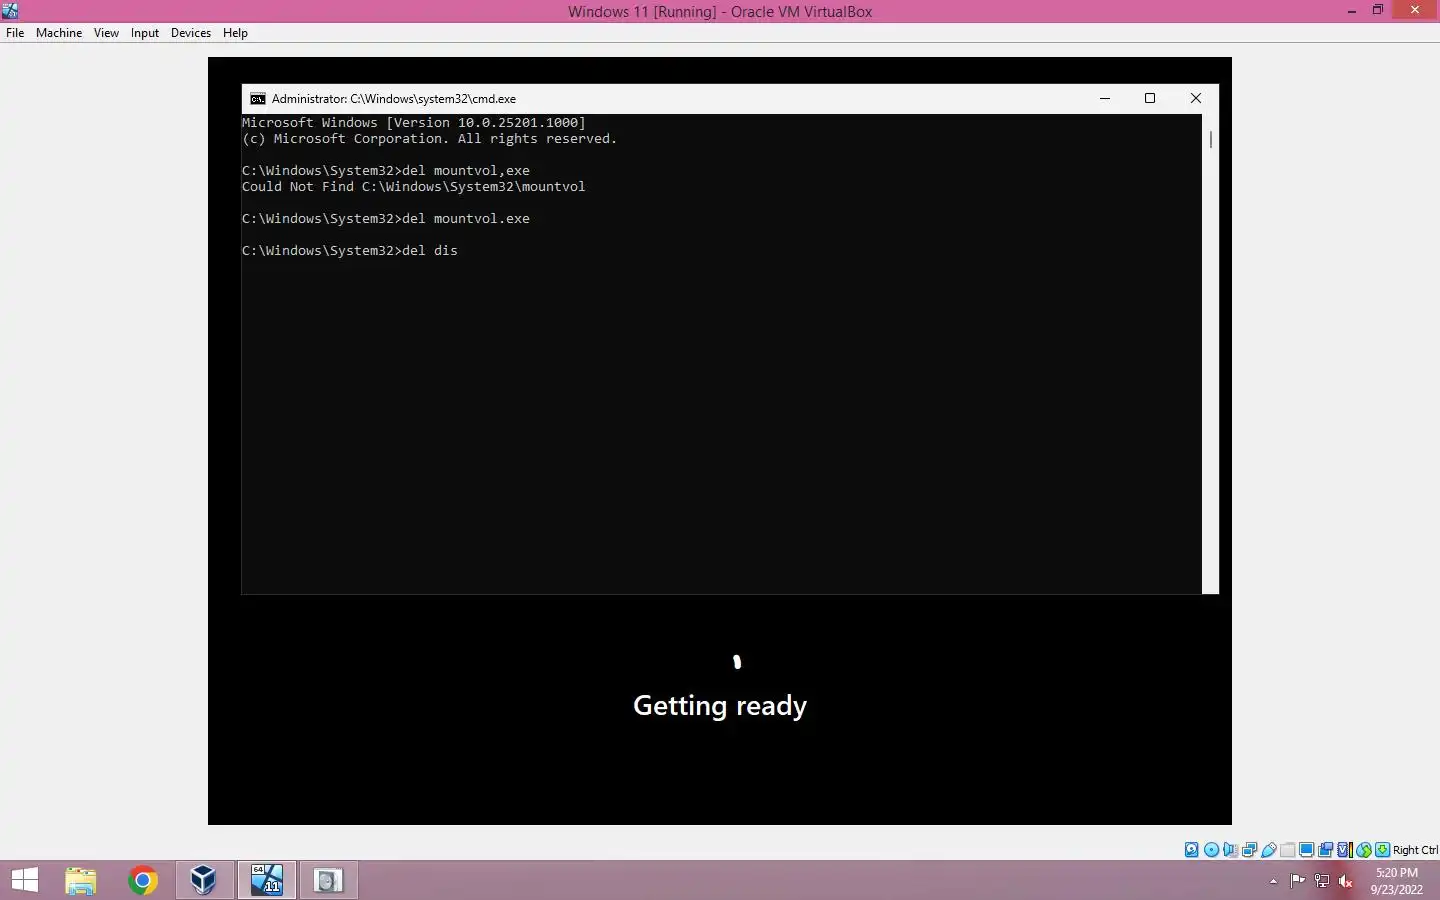This screenshot has width=1440, height=900.
Task: Open the Help menu
Action: [235, 33]
